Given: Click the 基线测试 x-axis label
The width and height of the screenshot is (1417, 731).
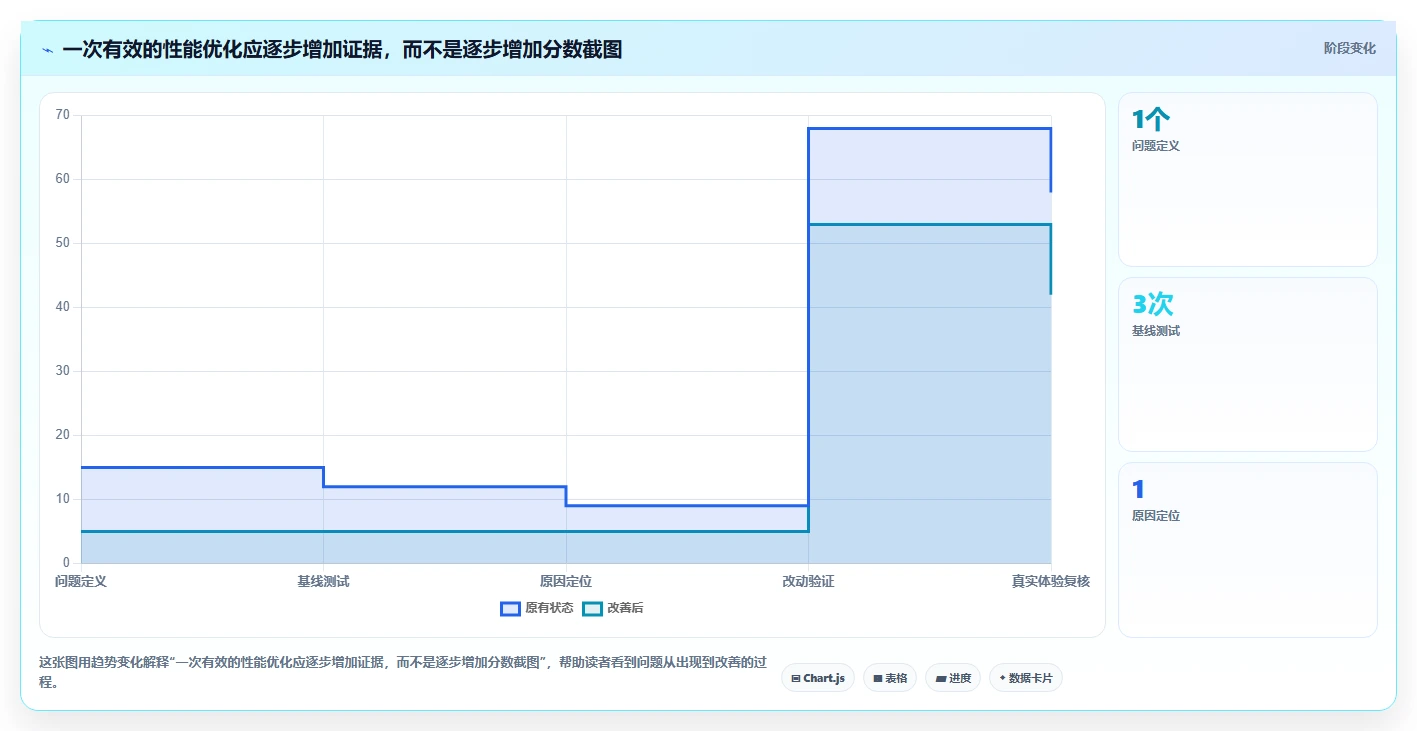Looking at the screenshot, I should coord(323,581).
